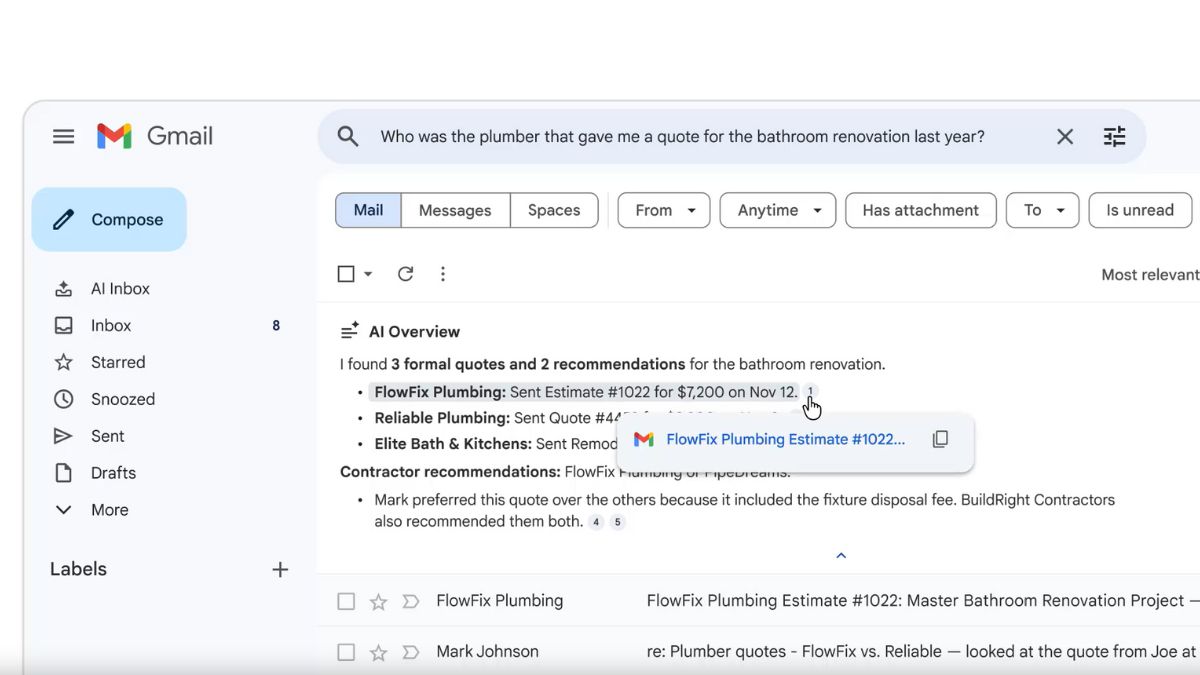Open the Gmail main menu (hamburger icon)
The width and height of the screenshot is (1200, 675).
tap(63, 136)
